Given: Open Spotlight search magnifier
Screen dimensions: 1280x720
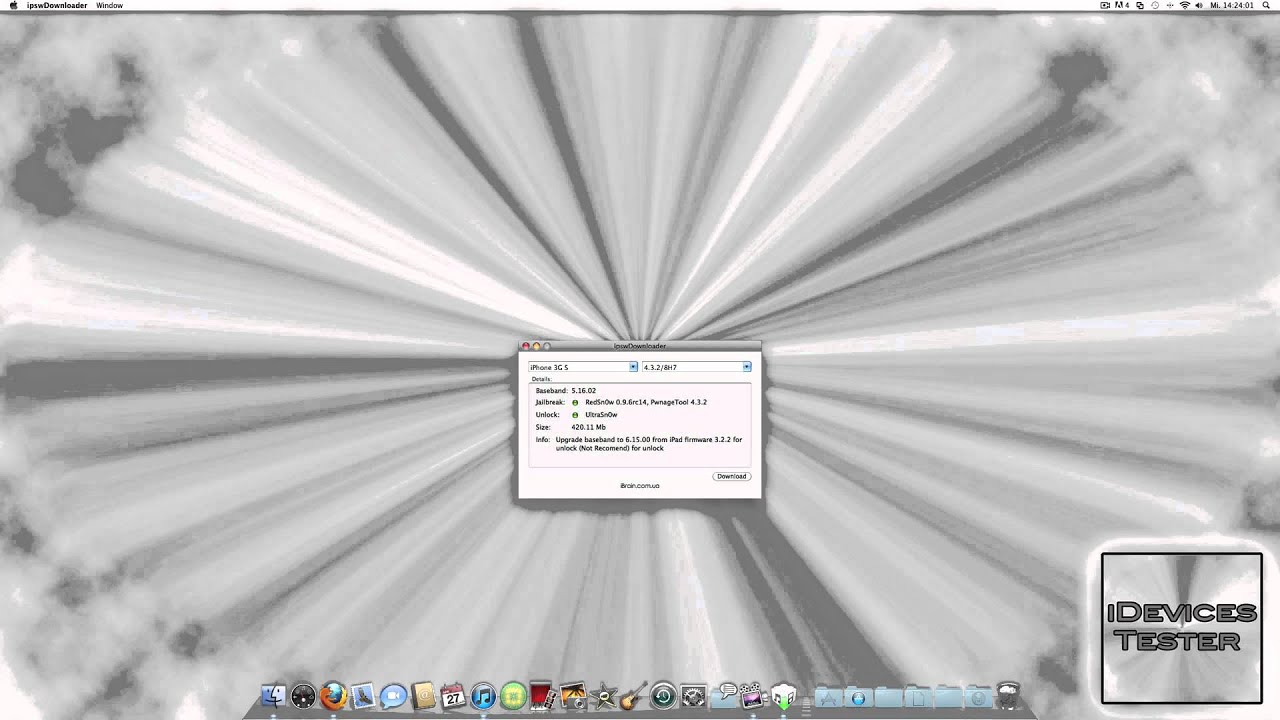Looking at the screenshot, I should 1266,5.
